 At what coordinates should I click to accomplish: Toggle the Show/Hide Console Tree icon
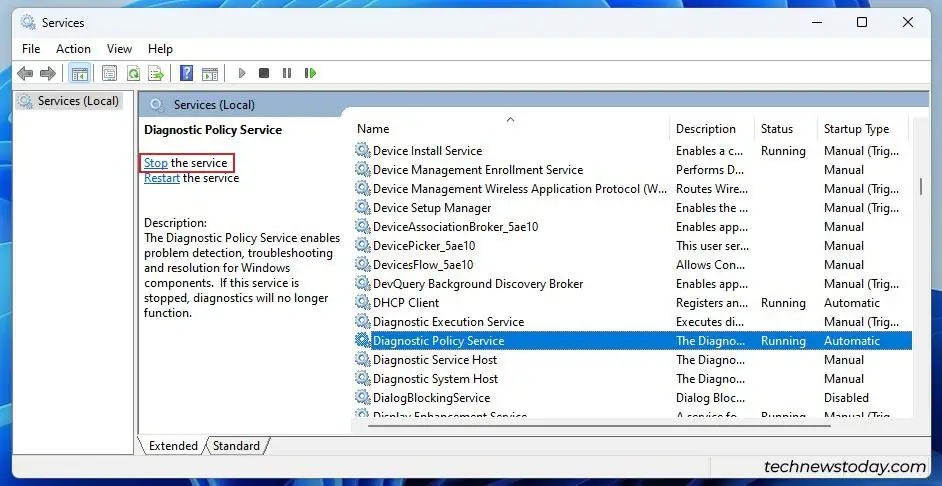coord(79,73)
